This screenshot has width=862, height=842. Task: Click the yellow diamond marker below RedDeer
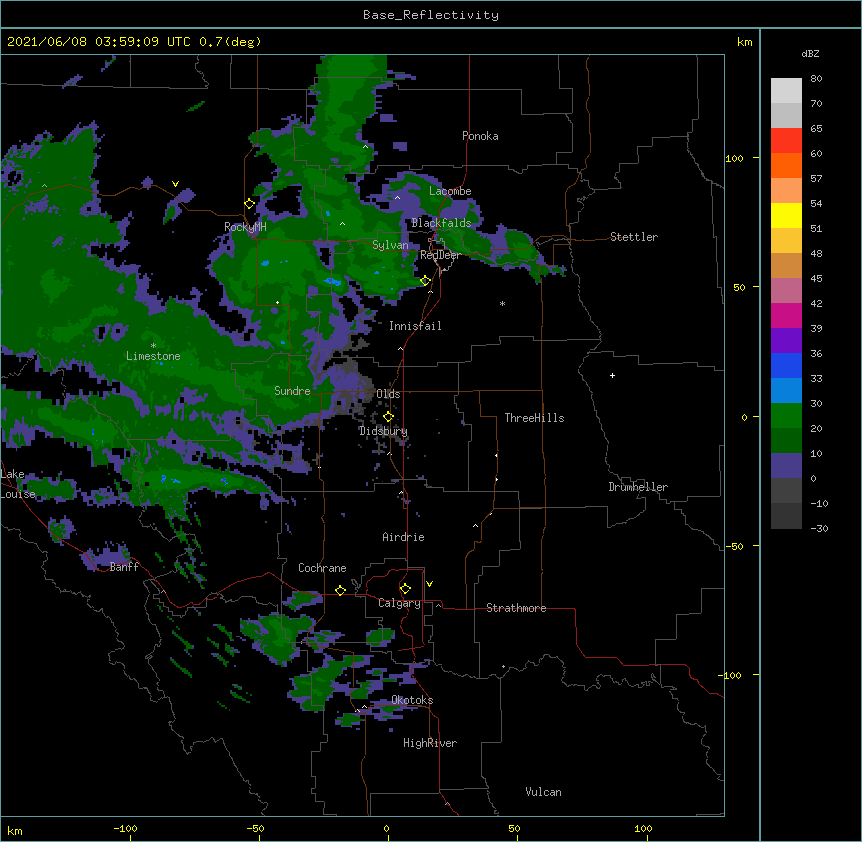425,281
